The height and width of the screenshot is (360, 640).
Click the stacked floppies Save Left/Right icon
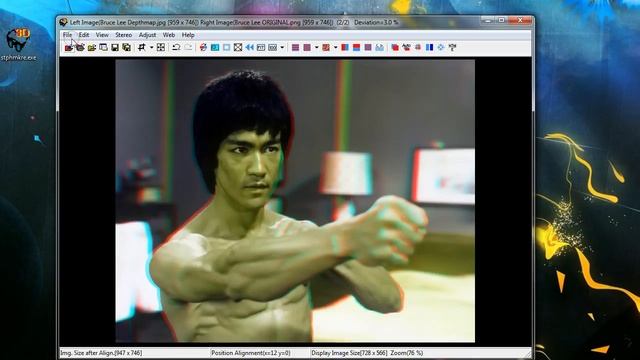pos(127,48)
